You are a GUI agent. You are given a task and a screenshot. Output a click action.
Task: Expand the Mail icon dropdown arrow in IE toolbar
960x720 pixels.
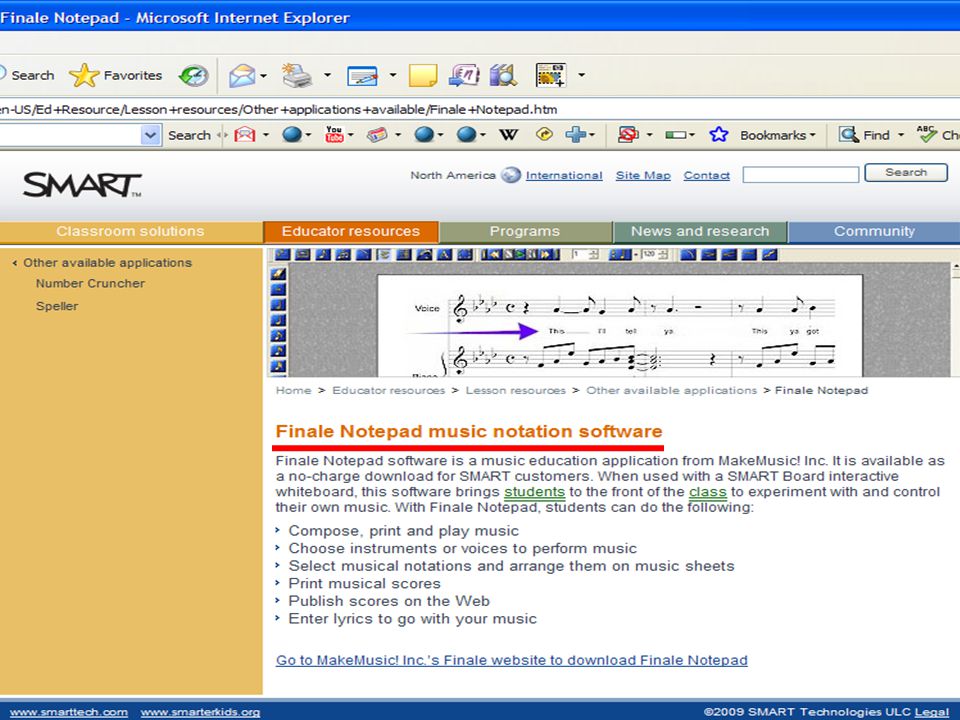click(264, 76)
